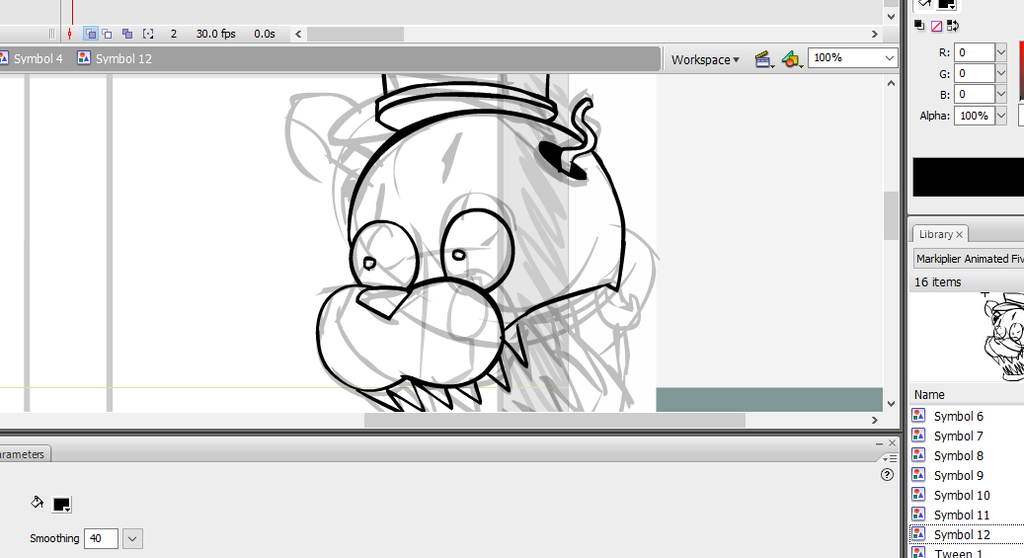Switch to the Library tab

(x=936, y=234)
